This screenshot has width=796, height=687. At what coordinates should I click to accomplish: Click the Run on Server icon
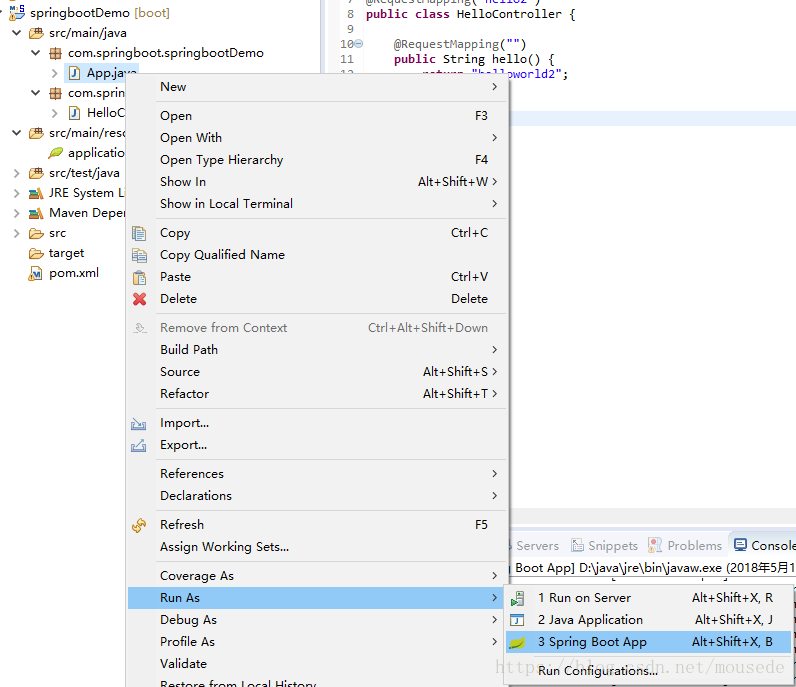[x=518, y=598]
